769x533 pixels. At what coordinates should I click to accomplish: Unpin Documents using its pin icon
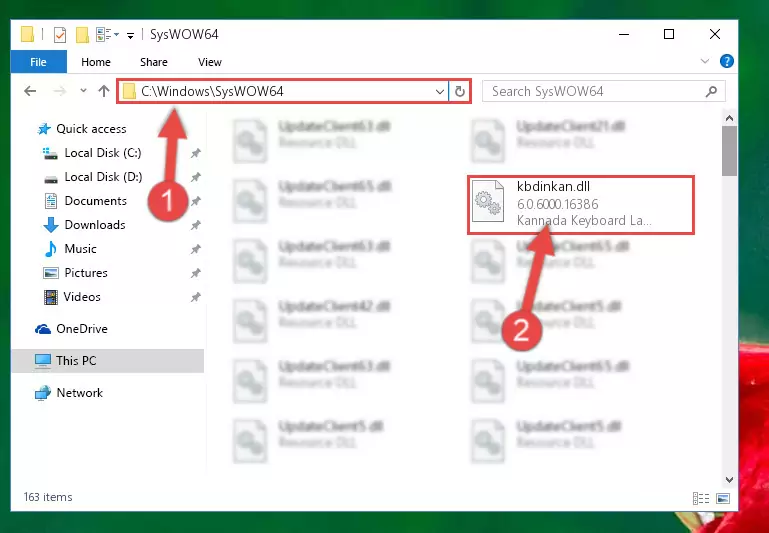coord(195,201)
